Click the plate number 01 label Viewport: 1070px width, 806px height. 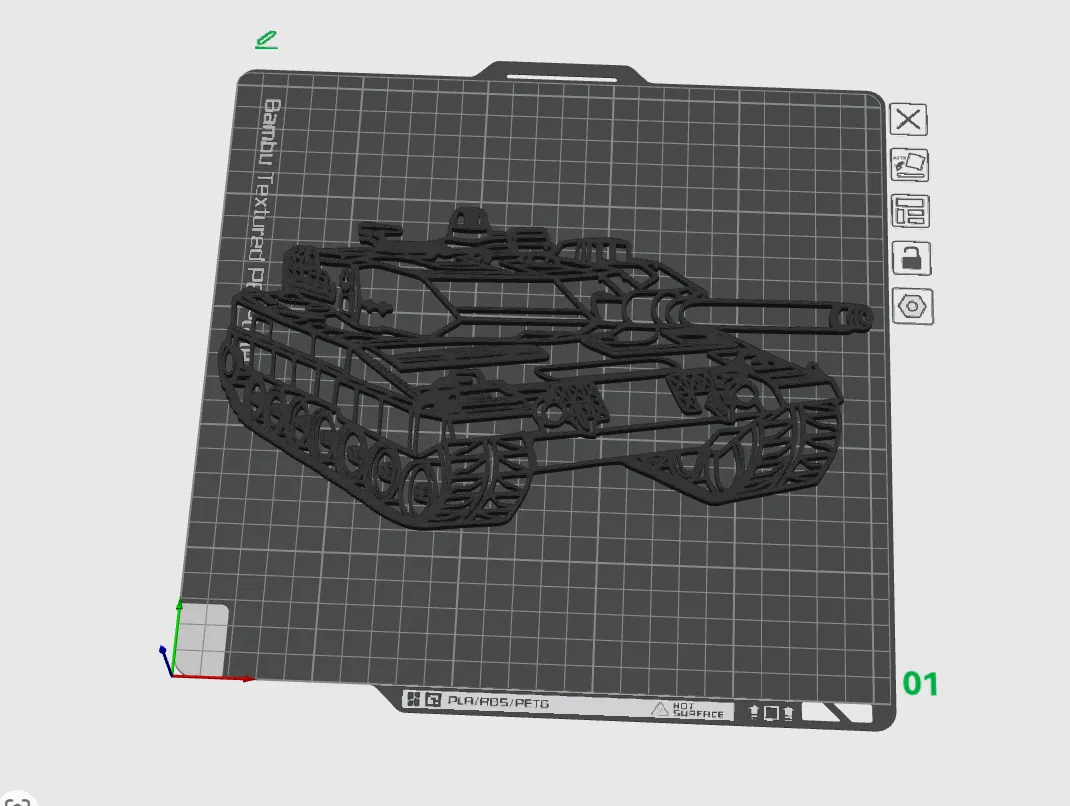[x=921, y=684]
